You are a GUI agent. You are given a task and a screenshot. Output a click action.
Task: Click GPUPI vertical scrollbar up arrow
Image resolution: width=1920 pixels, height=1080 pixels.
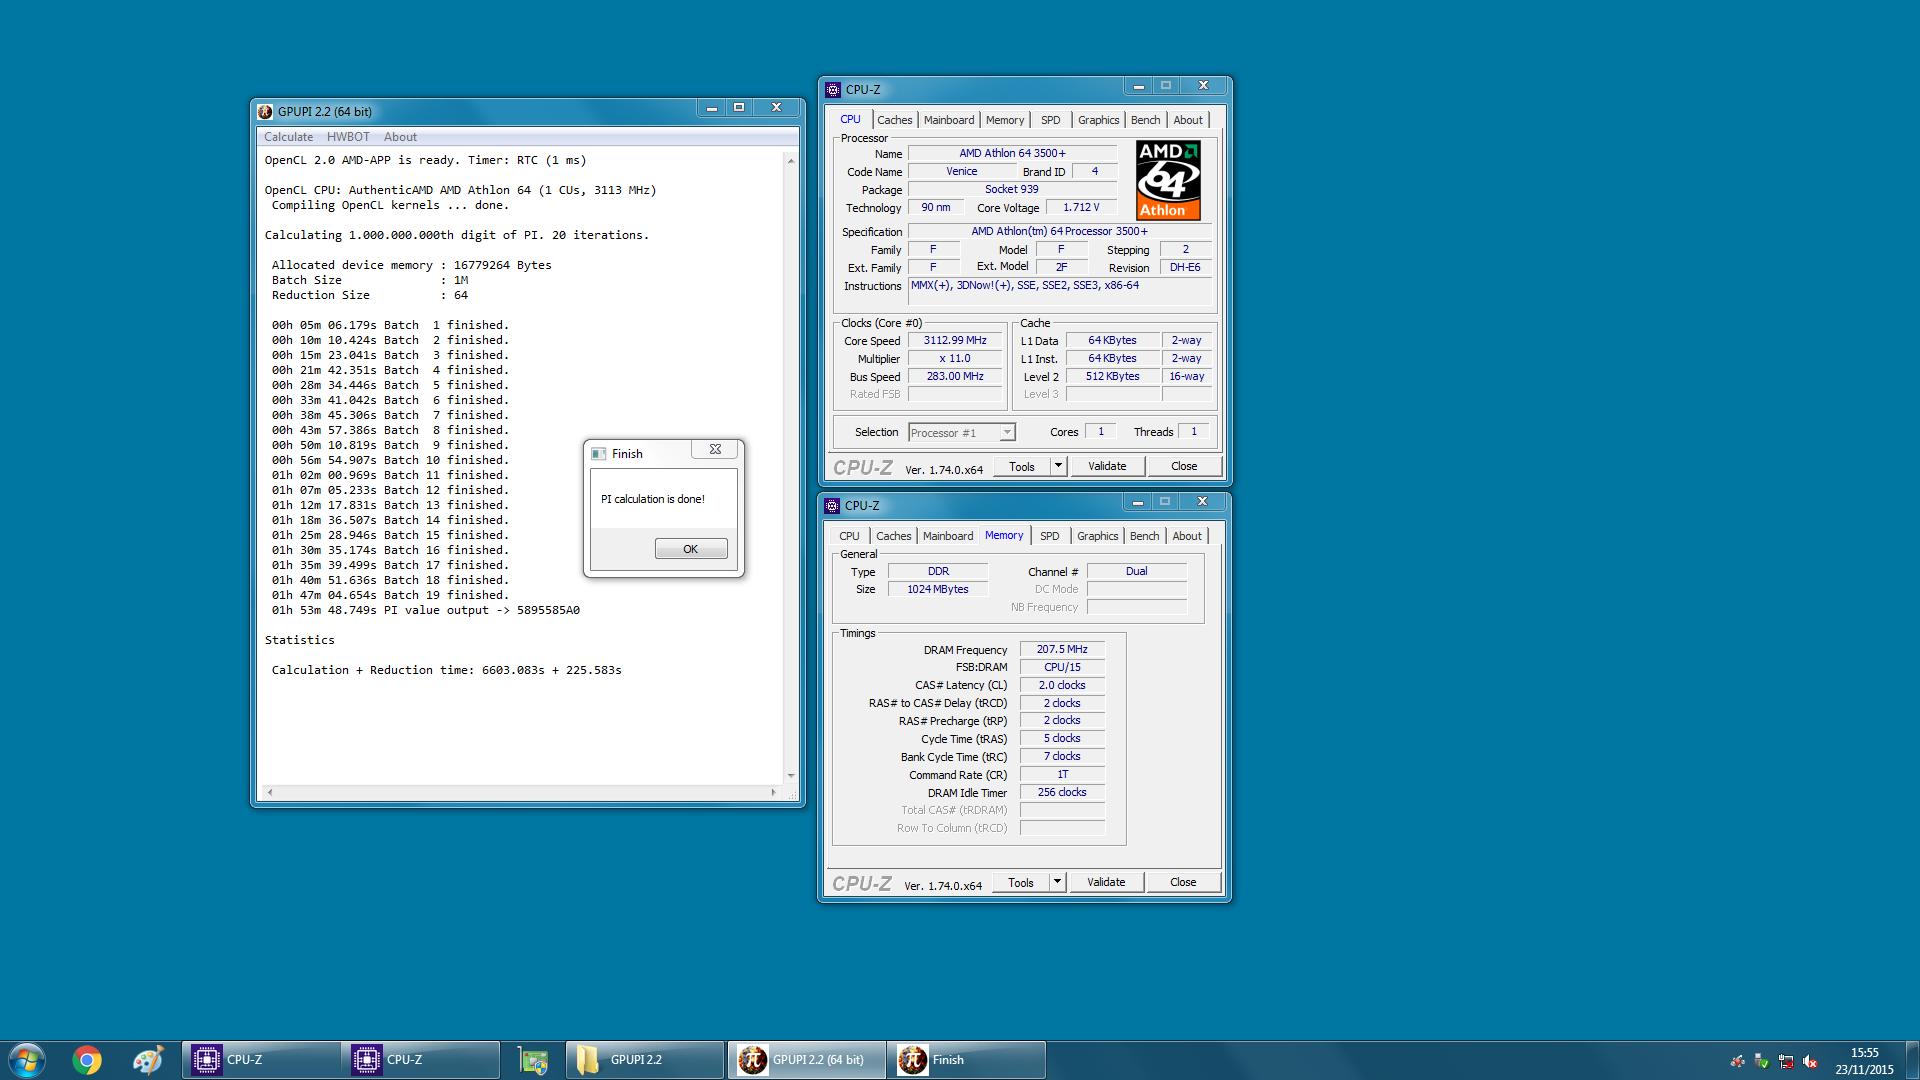[x=791, y=161]
